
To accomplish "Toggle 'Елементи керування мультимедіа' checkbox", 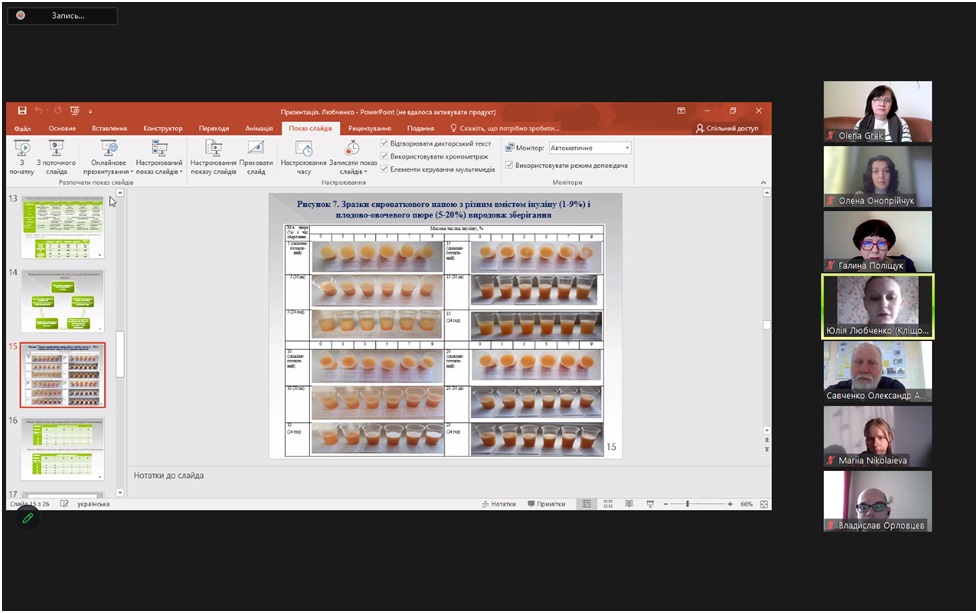I will coord(384,168).
